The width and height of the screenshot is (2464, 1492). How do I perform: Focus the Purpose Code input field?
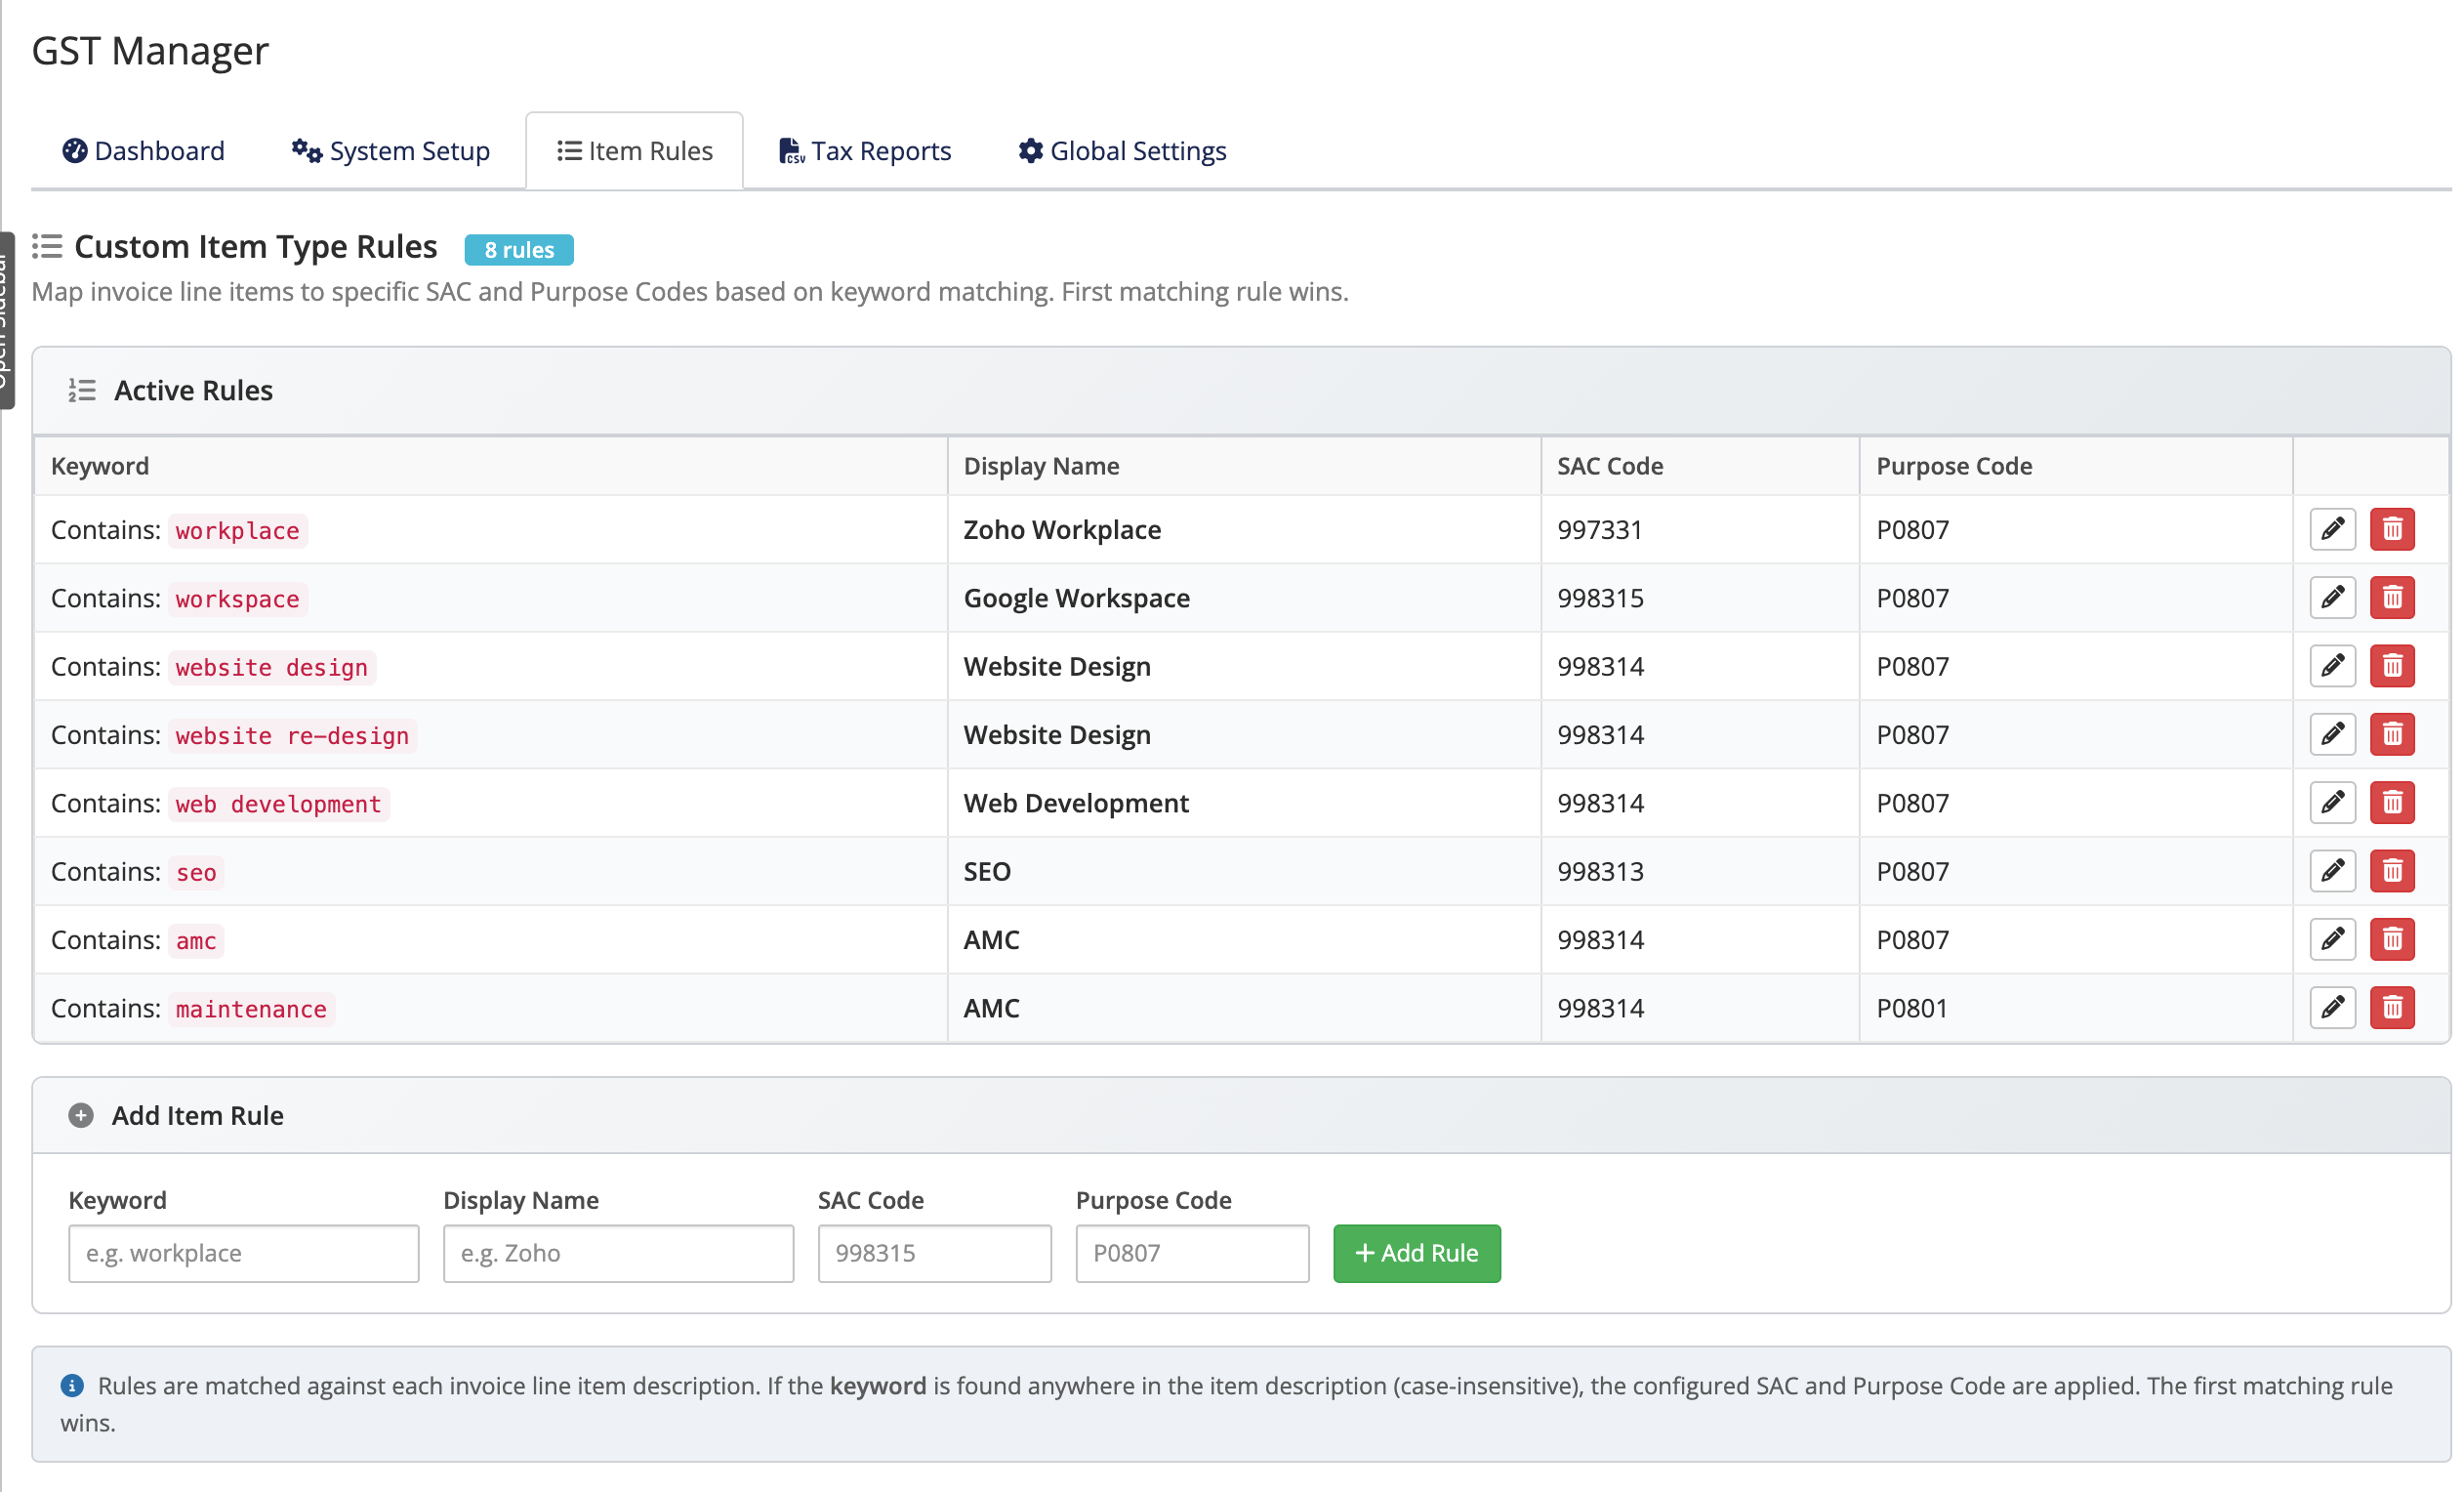click(1192, 1253)
